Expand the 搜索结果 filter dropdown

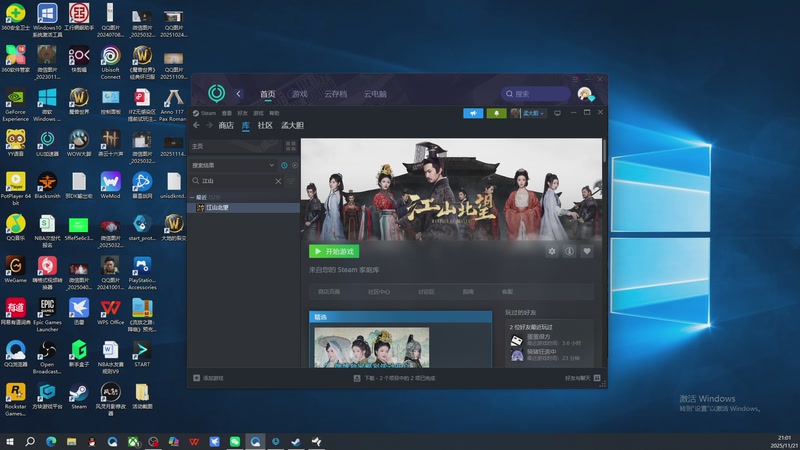click(x=233, y=165)
